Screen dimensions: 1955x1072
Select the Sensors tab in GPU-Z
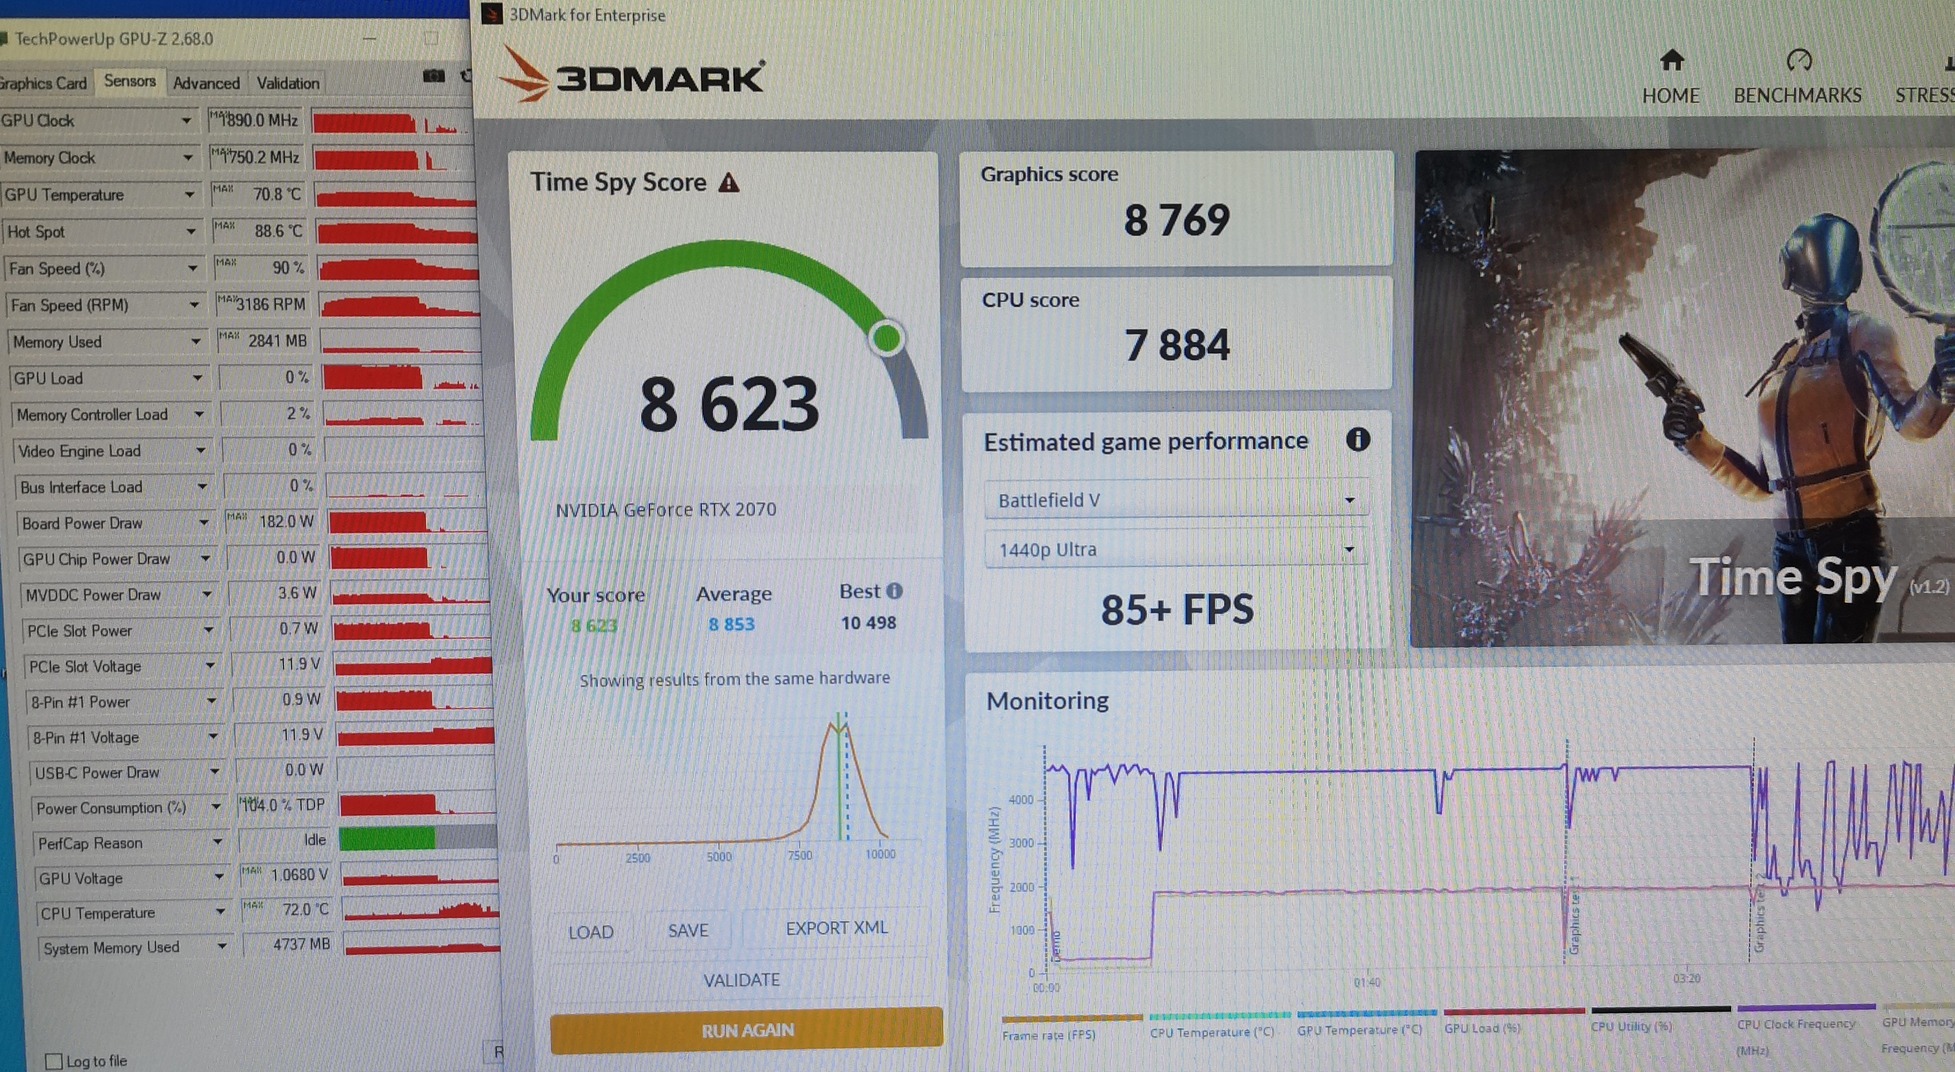coord(130,81)
